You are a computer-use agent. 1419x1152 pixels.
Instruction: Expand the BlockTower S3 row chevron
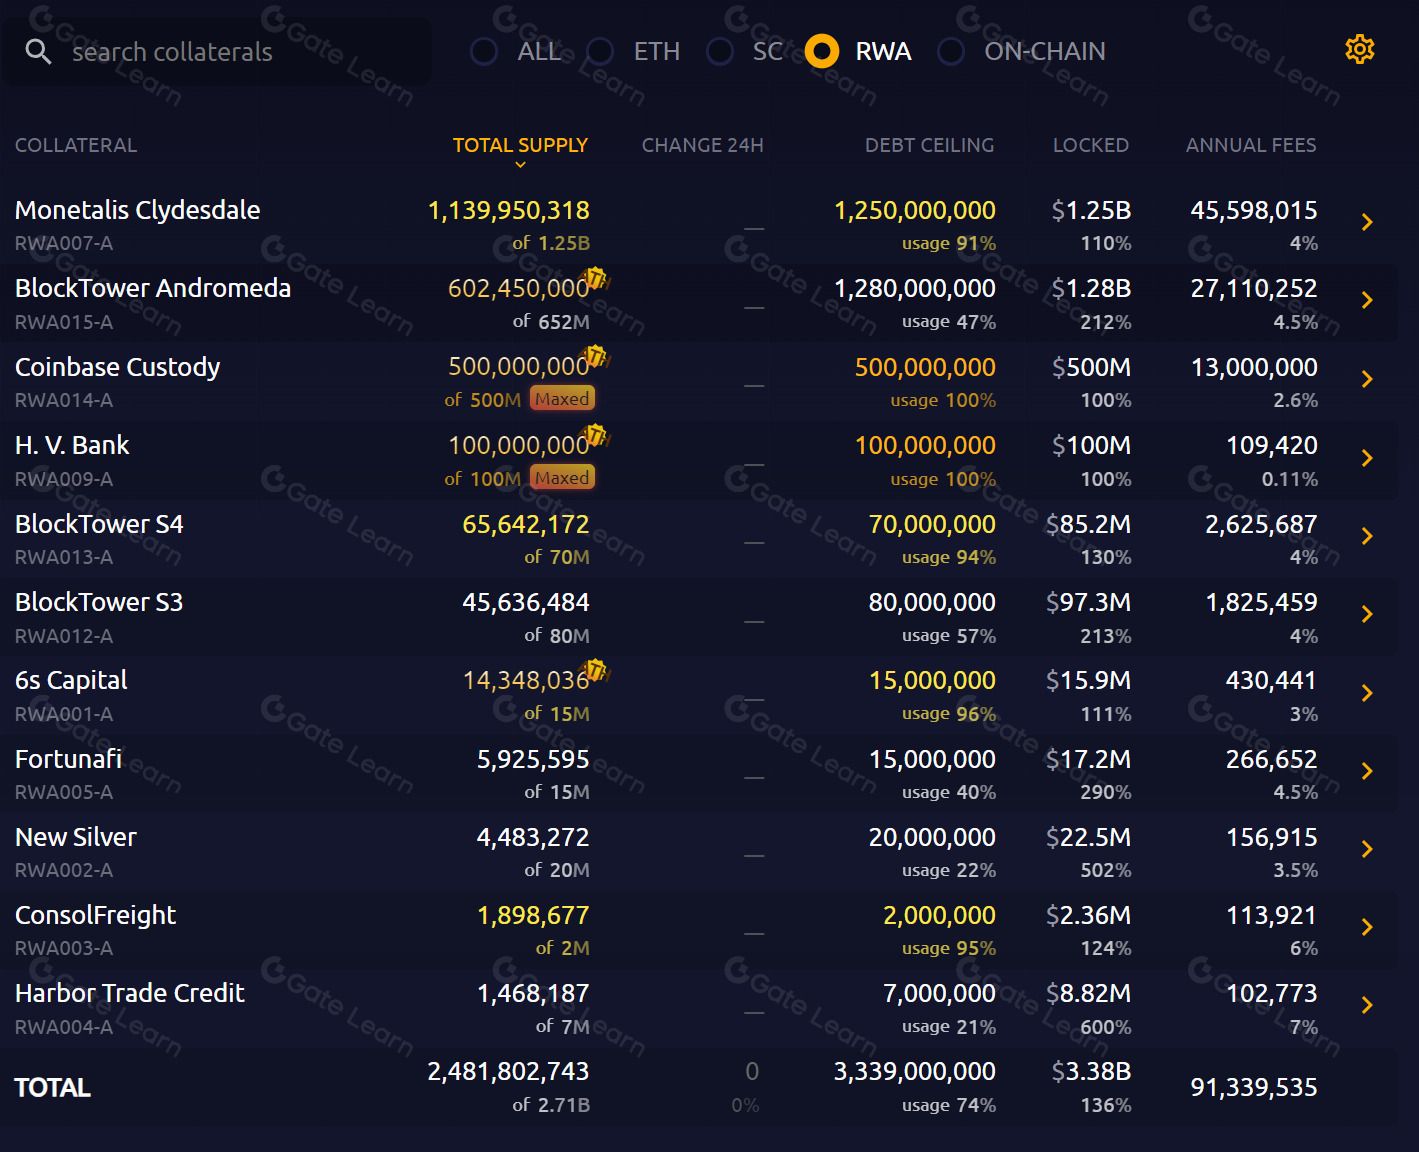[1367, 614]
